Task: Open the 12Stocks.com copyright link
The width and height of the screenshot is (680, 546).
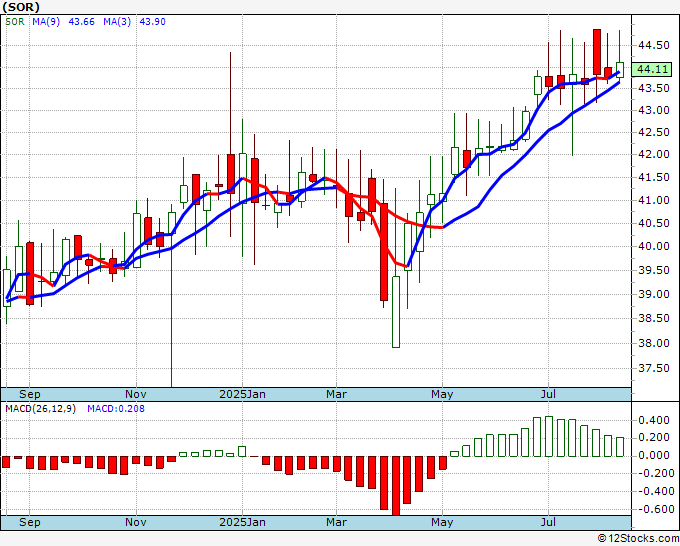Action: tap(638, 539)
